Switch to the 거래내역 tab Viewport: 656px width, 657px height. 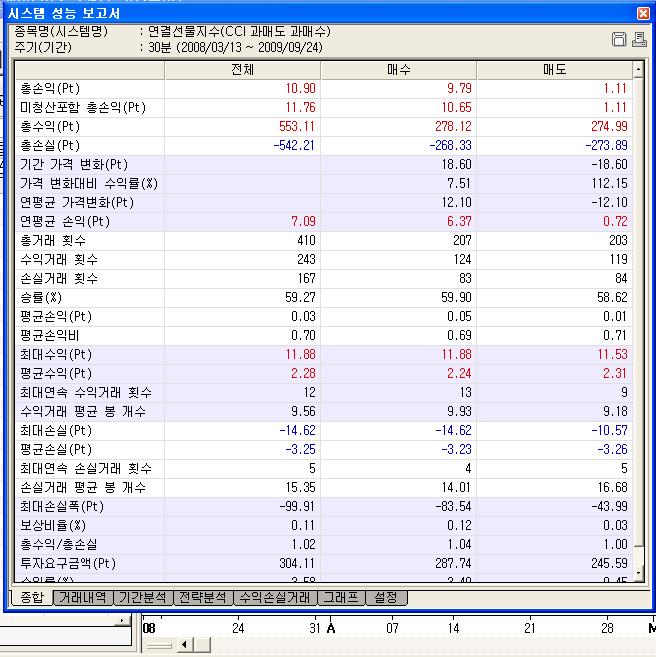point(82,598)
